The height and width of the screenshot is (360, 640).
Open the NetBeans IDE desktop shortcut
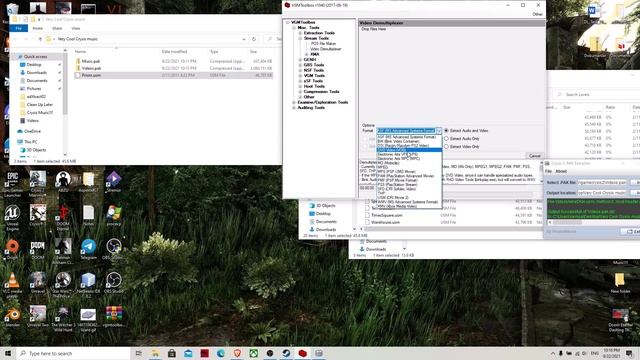coord(89,284)
